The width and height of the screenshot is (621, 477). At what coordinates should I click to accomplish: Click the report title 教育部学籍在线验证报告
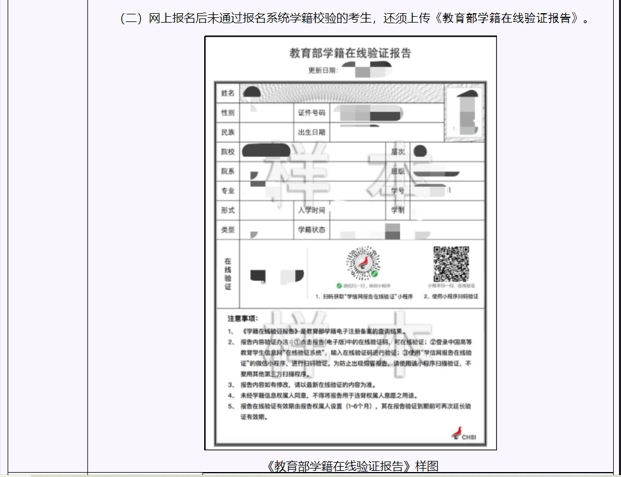[x=351, y=53]
